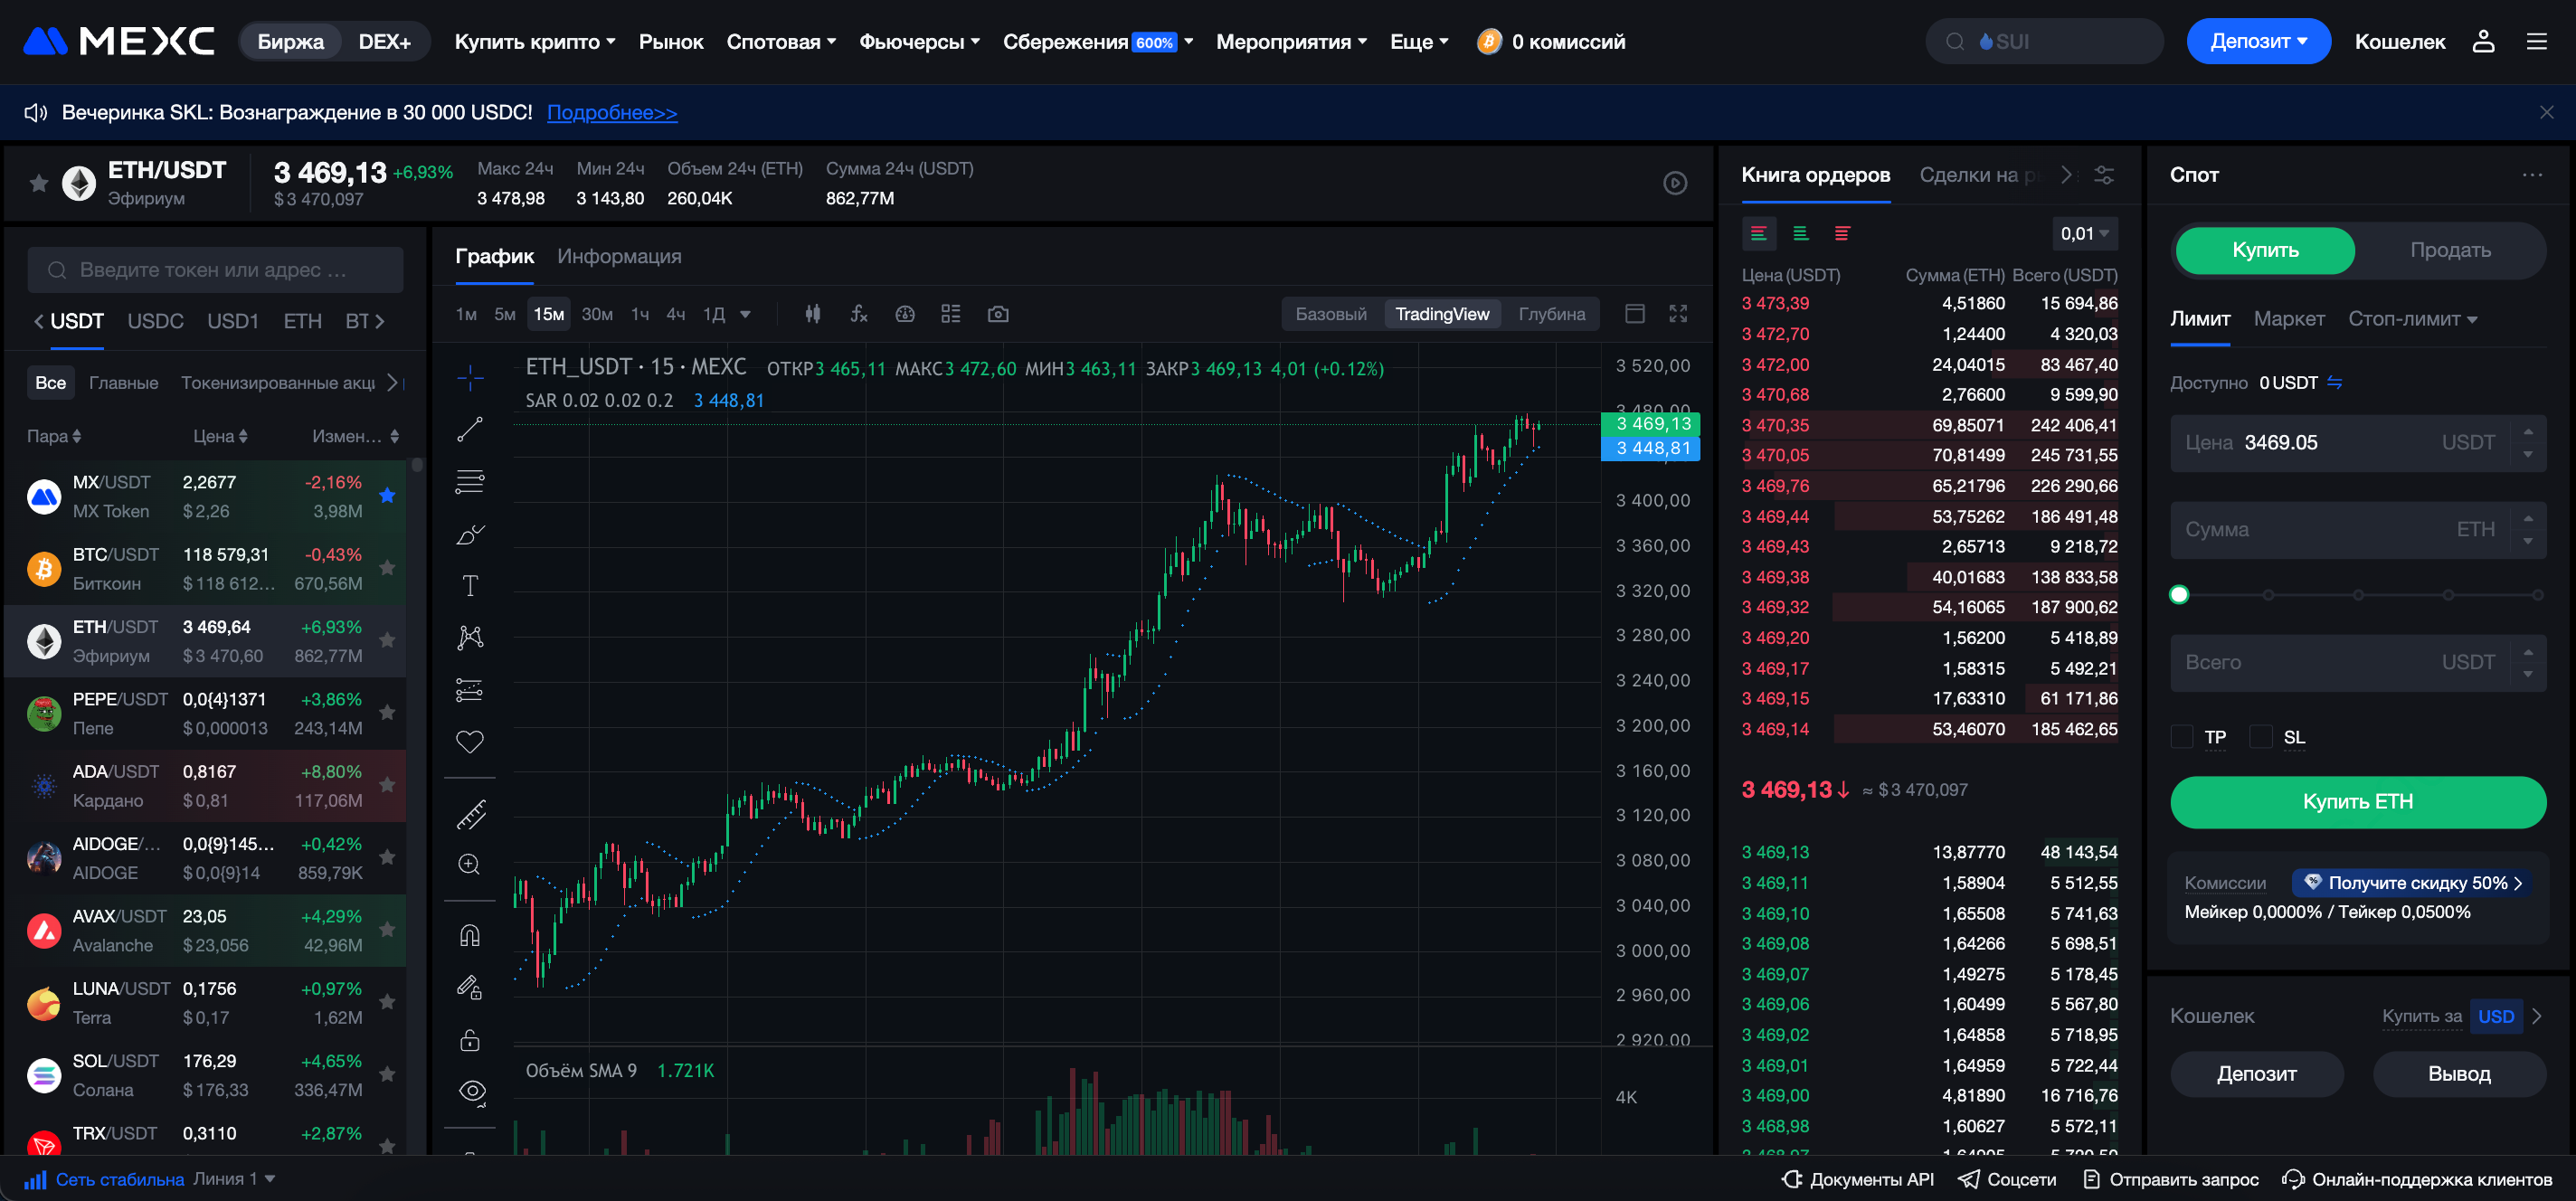This screenshot has height=1201, width=2576.
Task: Open the candlestick chart type selector
Action: click(813, 314)
